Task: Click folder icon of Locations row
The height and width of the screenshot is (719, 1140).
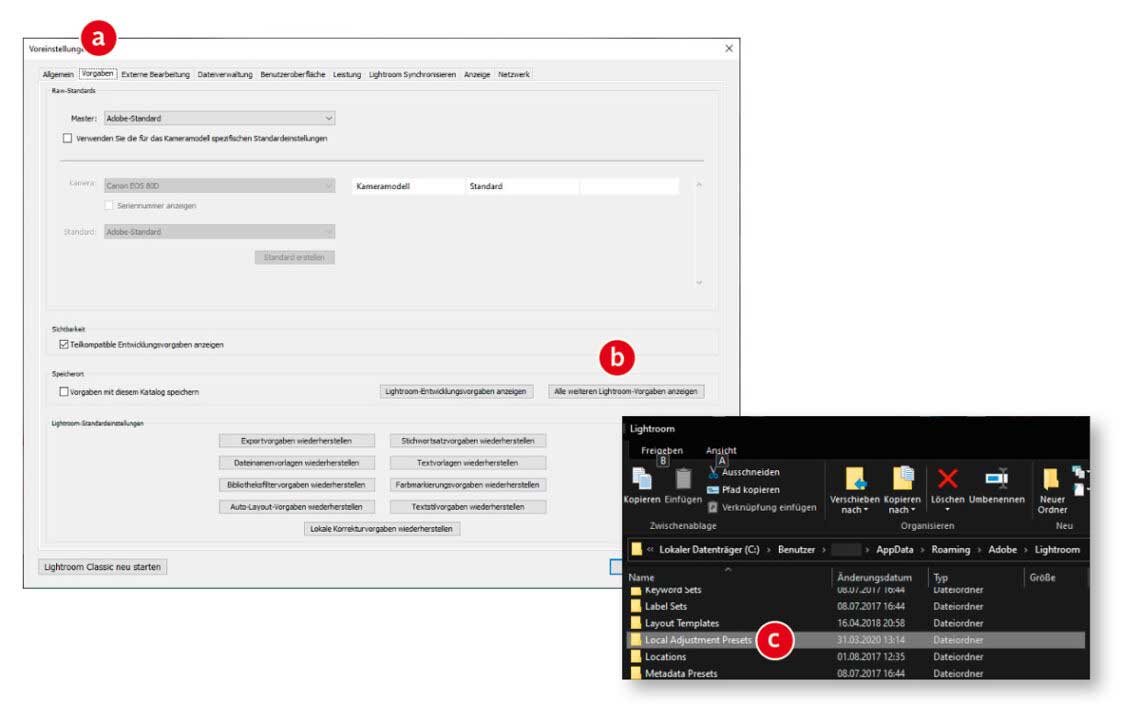Action: (x=636, y=656)
